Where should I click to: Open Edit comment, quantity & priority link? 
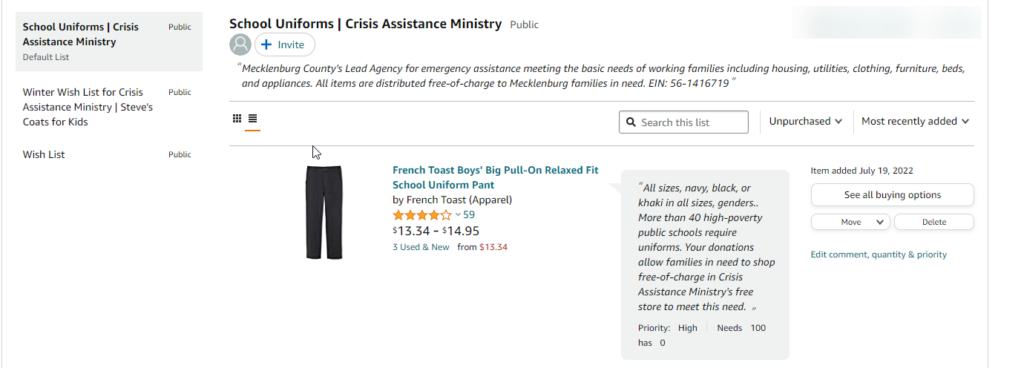click(x=878, y=254)
